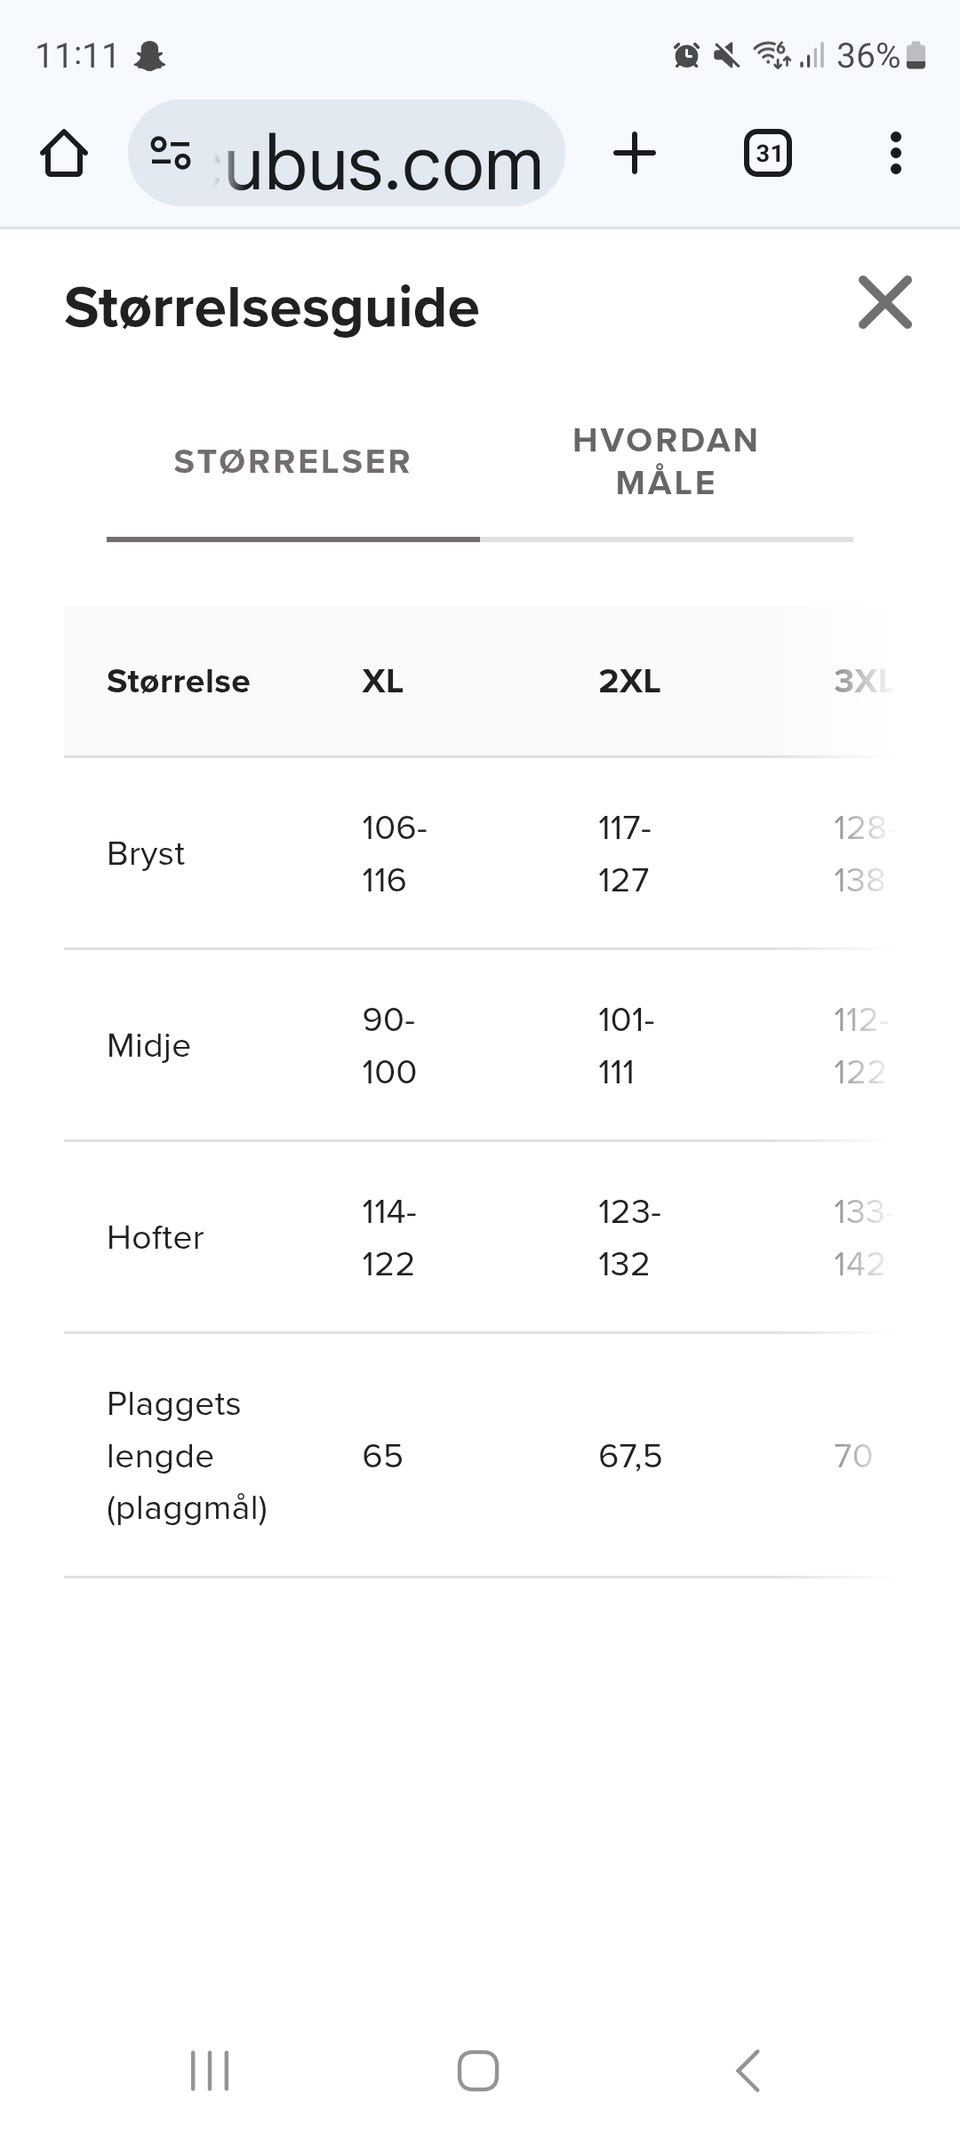Switch to the Størrelser tab
The width and height of the screenshot is (960, 2133).
[x=292, y=462]
